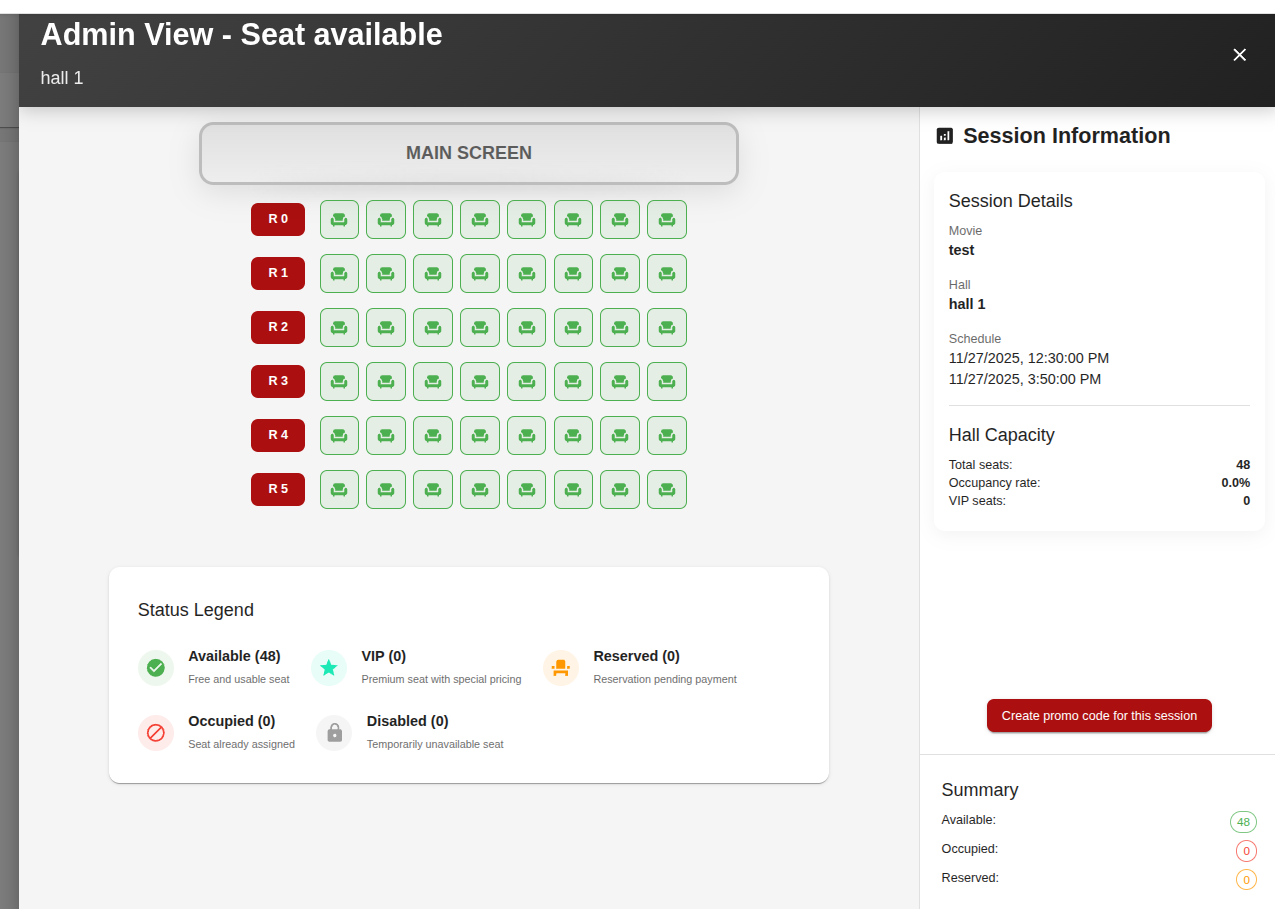Screen dimensions: 1275x909
Task: Select the third seat in row R 2
Action: (x=433, y=327)
